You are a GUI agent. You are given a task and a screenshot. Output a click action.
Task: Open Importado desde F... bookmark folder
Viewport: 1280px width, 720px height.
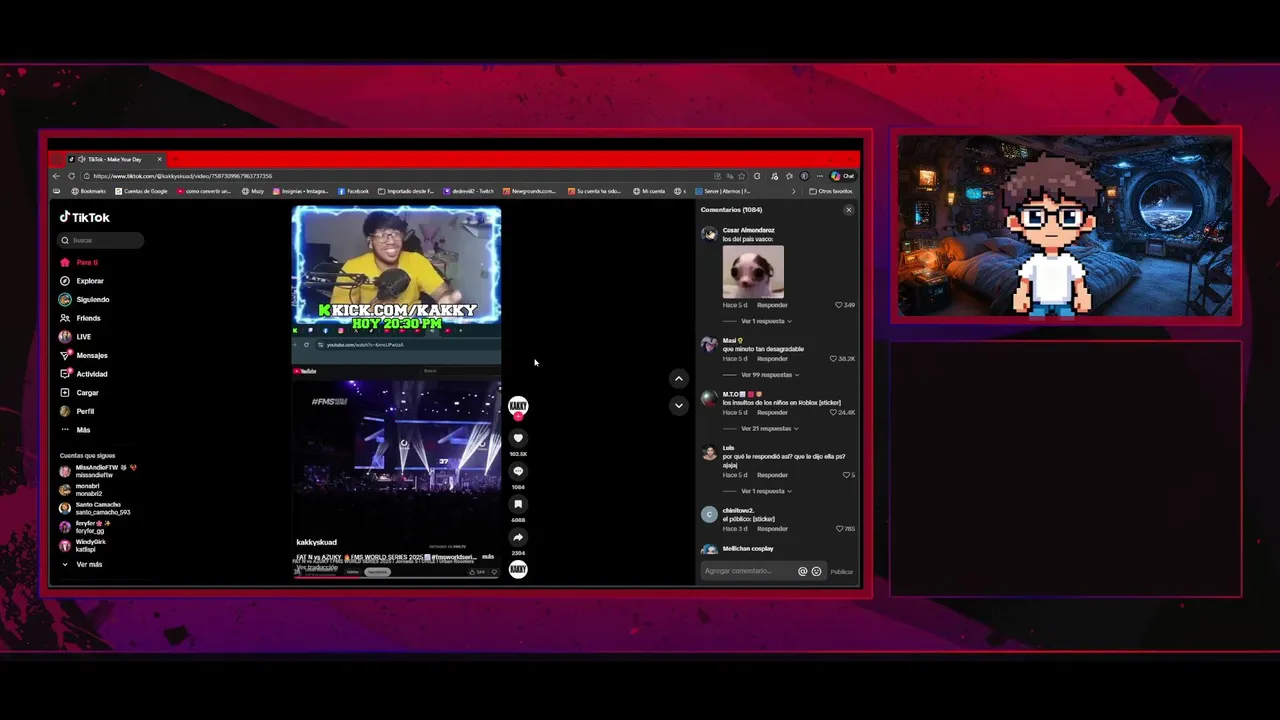[406, 191]
